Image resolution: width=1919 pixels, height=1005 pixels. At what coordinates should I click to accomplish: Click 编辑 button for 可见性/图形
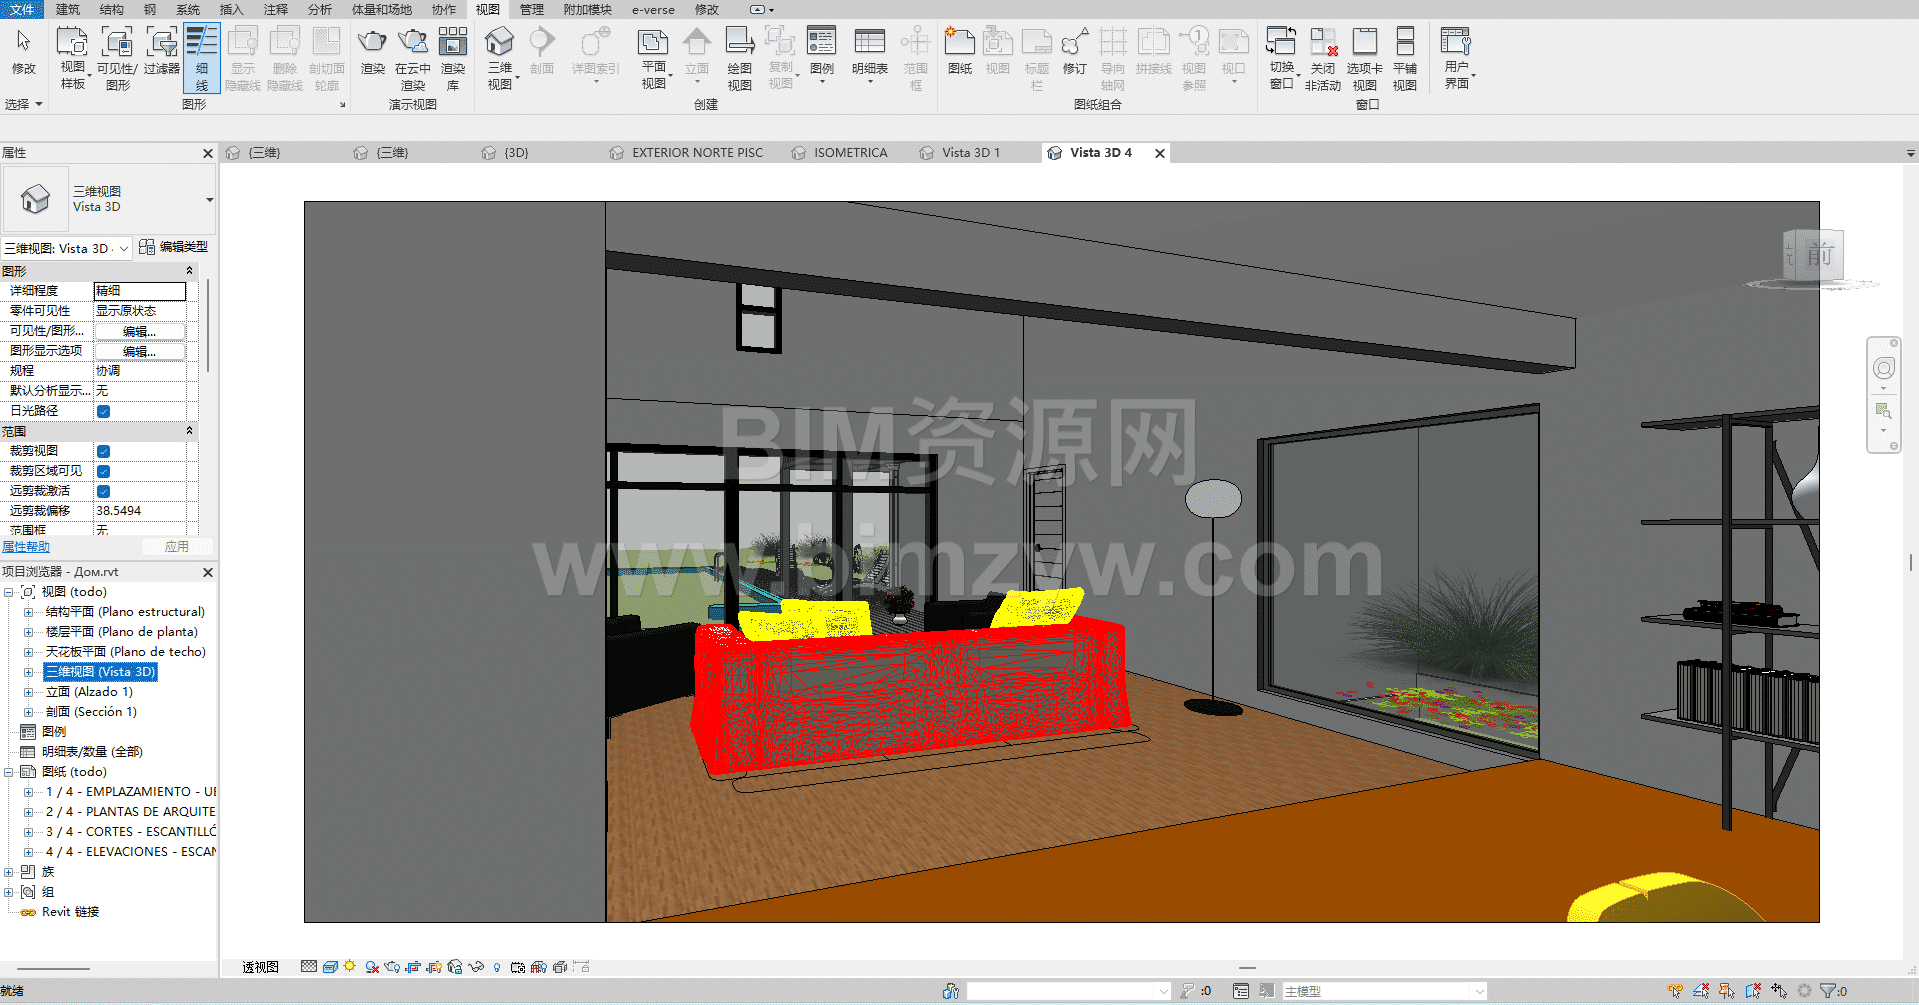[x=139, y=331]
